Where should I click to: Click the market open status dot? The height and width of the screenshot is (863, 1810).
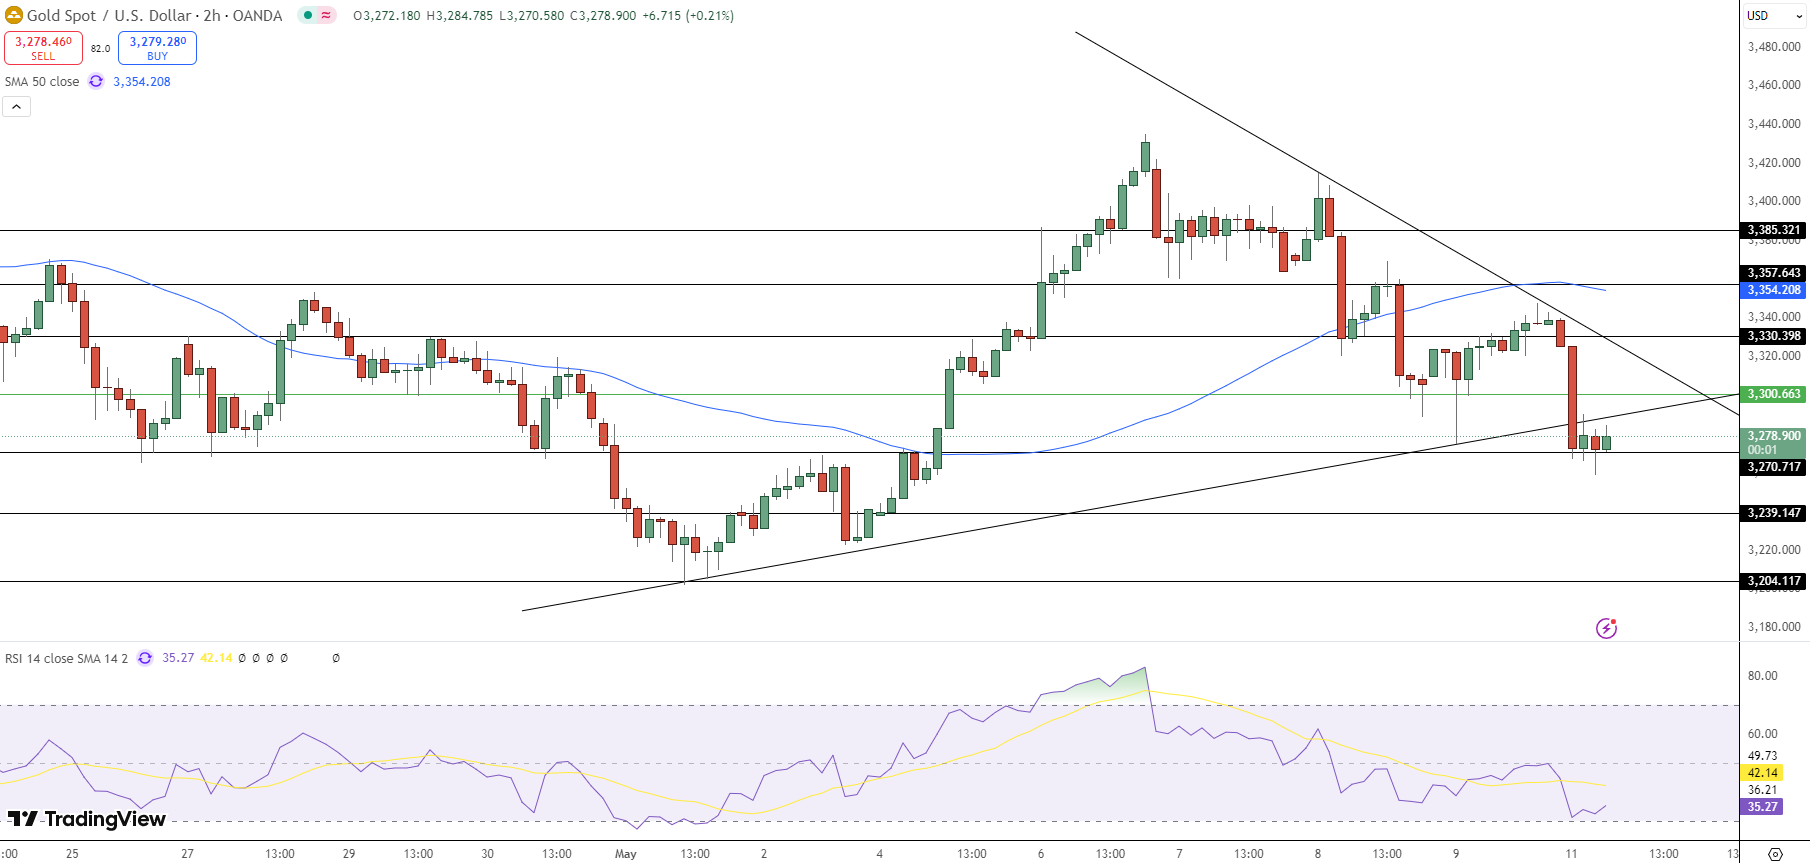[308, 15]
